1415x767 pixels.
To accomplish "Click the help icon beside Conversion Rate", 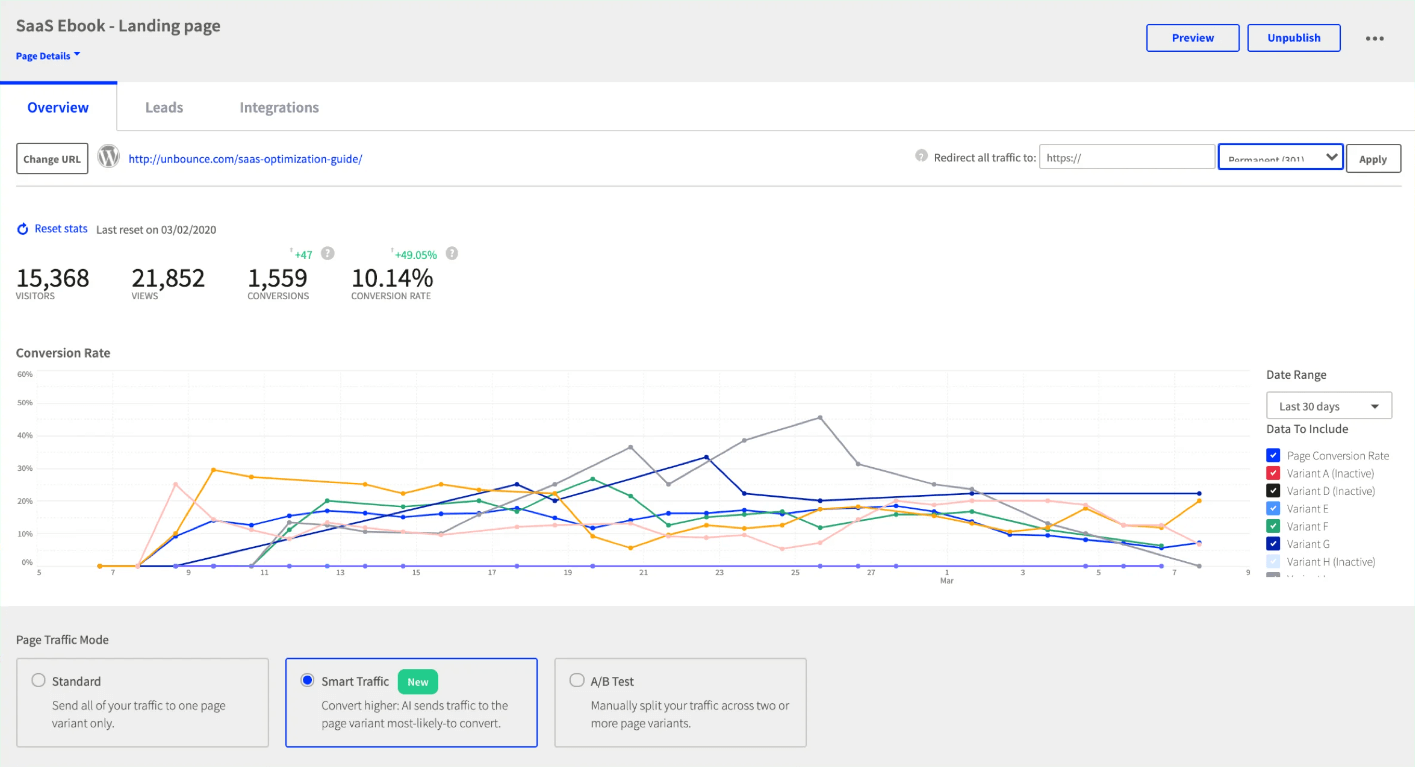I will 451,253.
